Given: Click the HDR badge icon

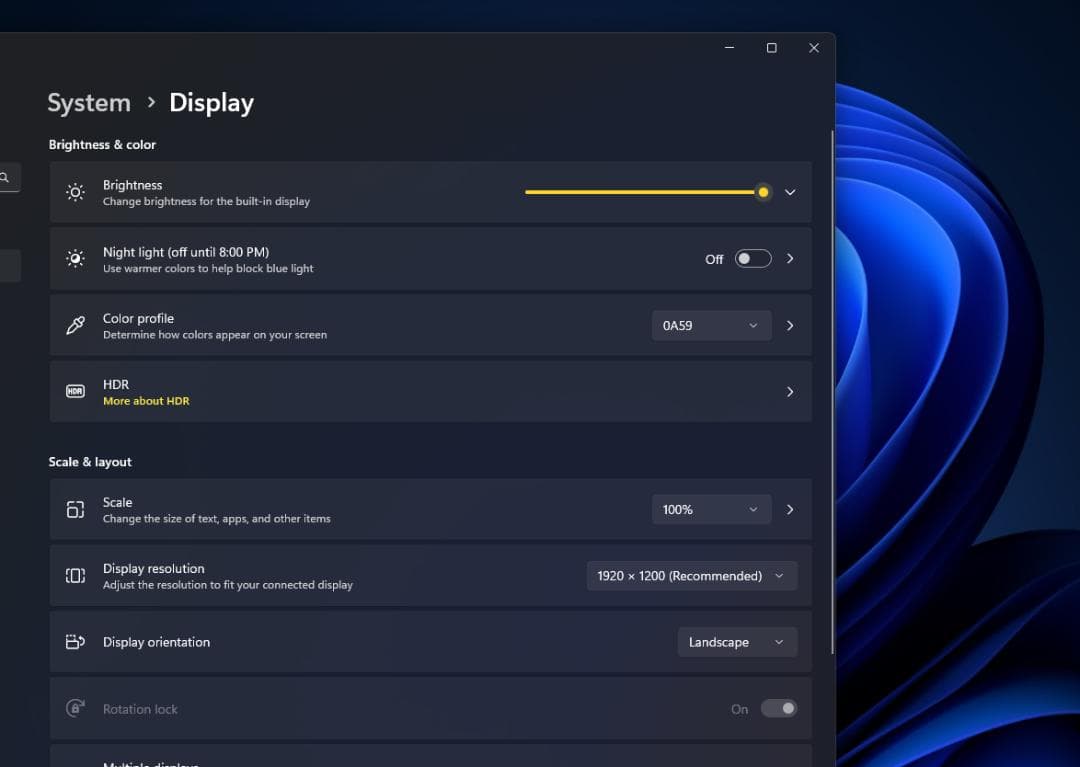Looking at the screenshot, I should 75,391.
